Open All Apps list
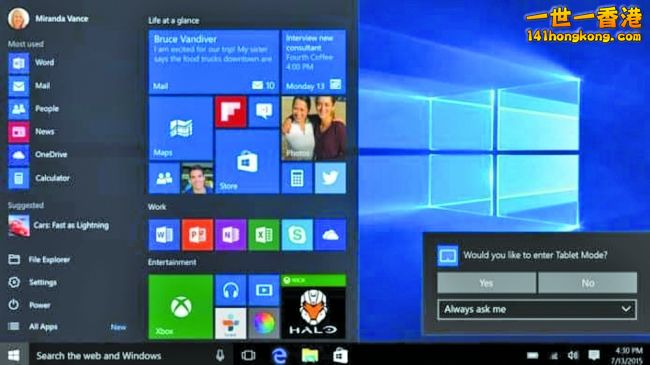650x365 pixels. (43, 327)
